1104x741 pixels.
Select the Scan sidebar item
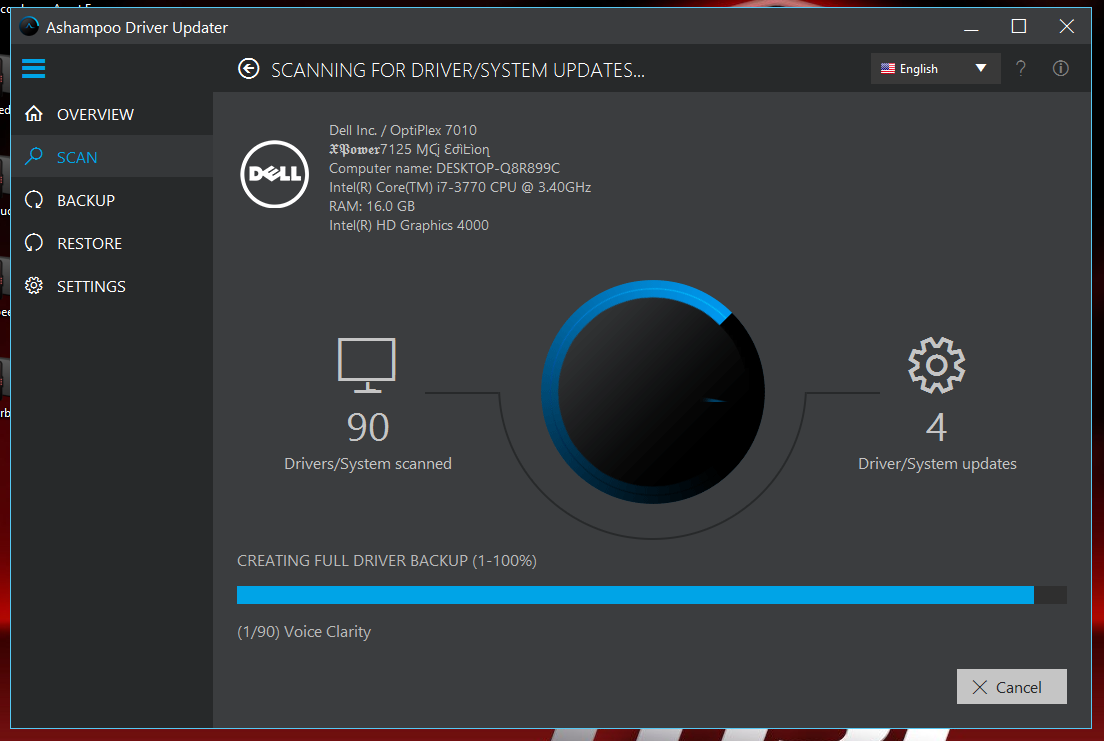pos(112,157)
